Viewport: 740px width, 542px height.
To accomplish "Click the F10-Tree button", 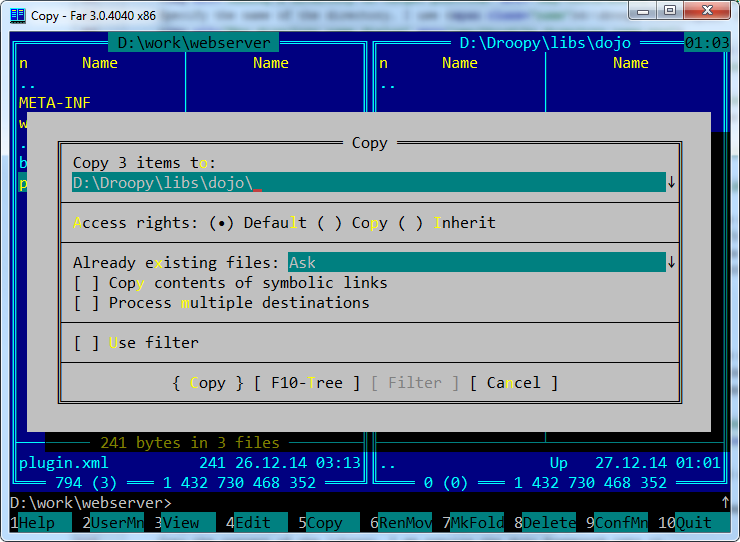I will click(x=307, y=383).
